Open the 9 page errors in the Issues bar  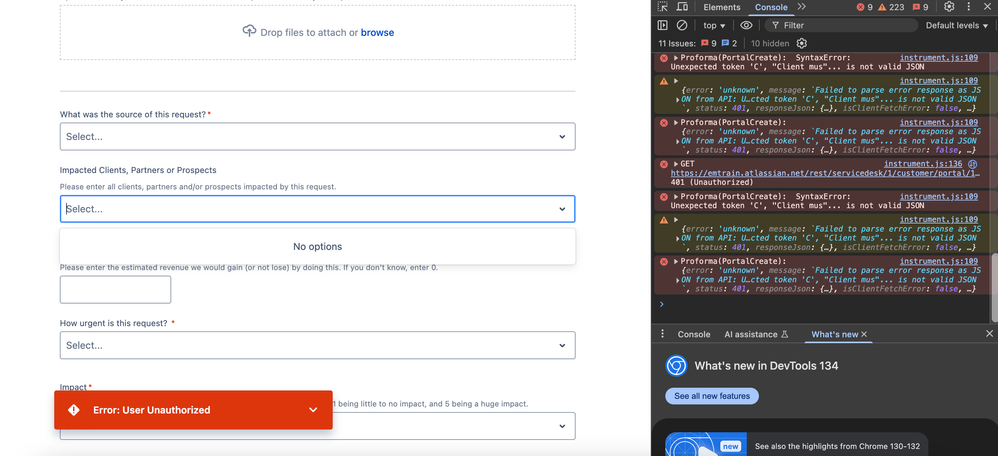pyautogui.click(x=709, y=43)
